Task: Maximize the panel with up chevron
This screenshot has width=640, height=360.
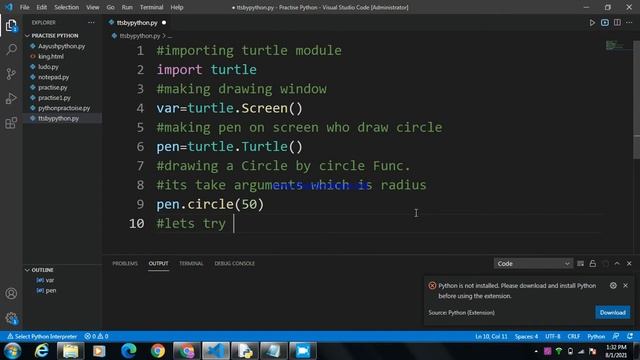Action: (617, 264)
